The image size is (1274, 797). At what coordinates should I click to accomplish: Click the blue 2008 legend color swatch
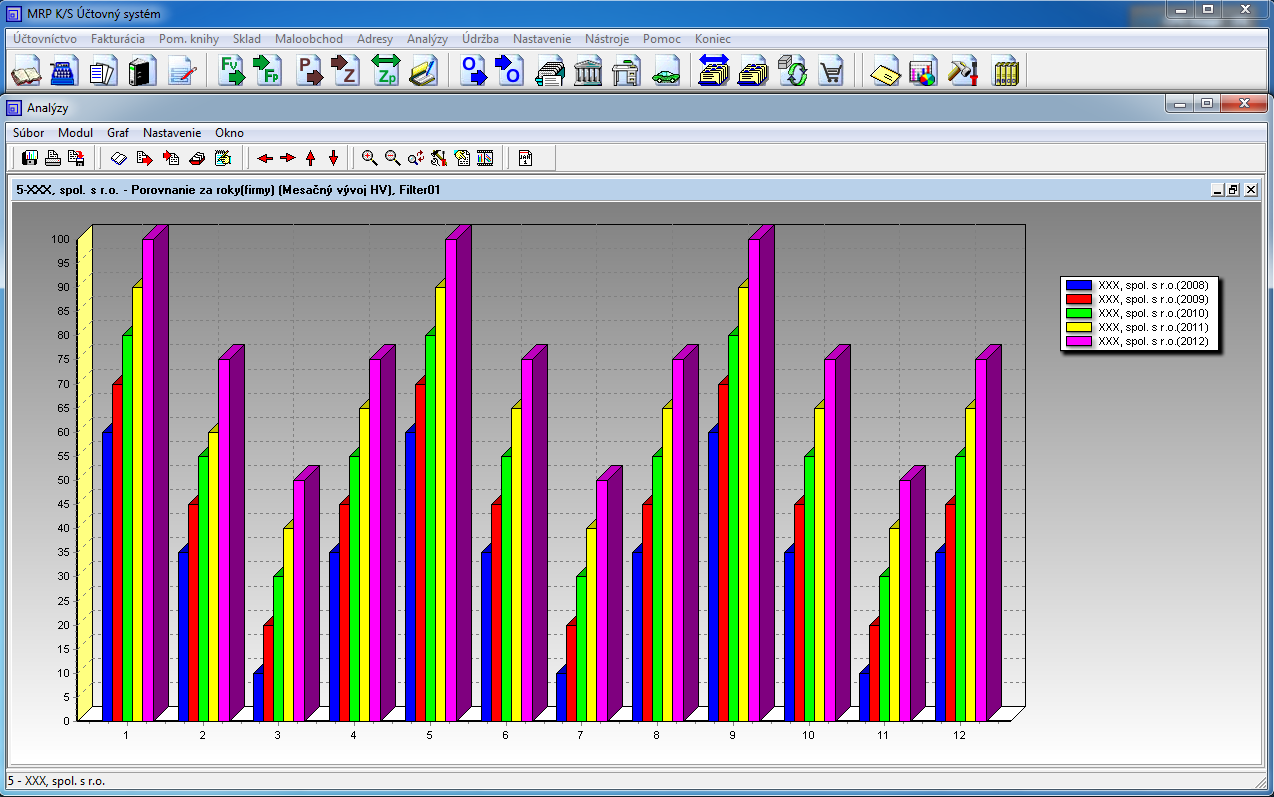pyautogui.click(x=1079, y=285)
